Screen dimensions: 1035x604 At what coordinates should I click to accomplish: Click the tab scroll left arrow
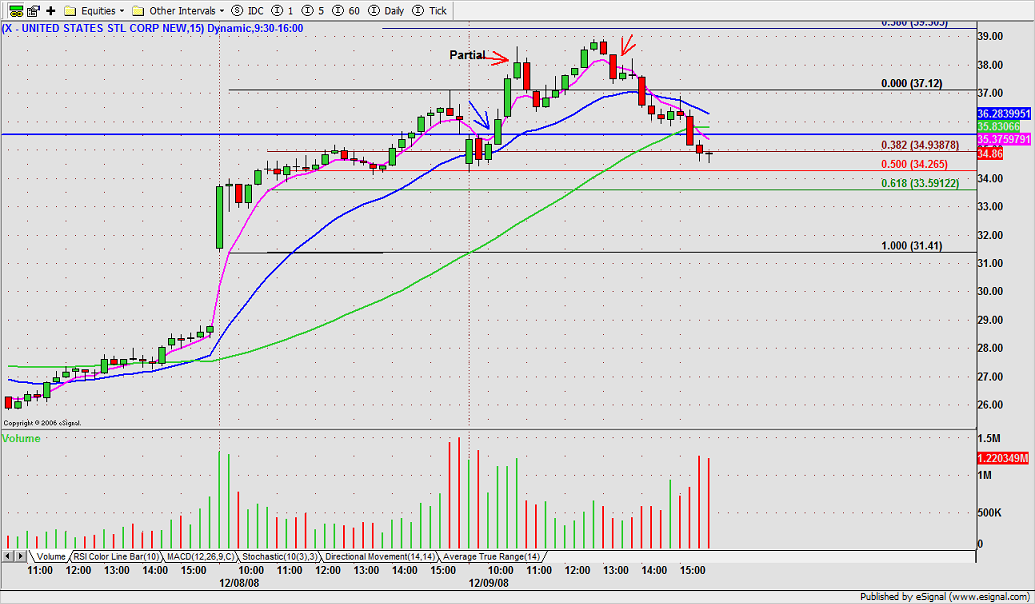click(8, 556)
